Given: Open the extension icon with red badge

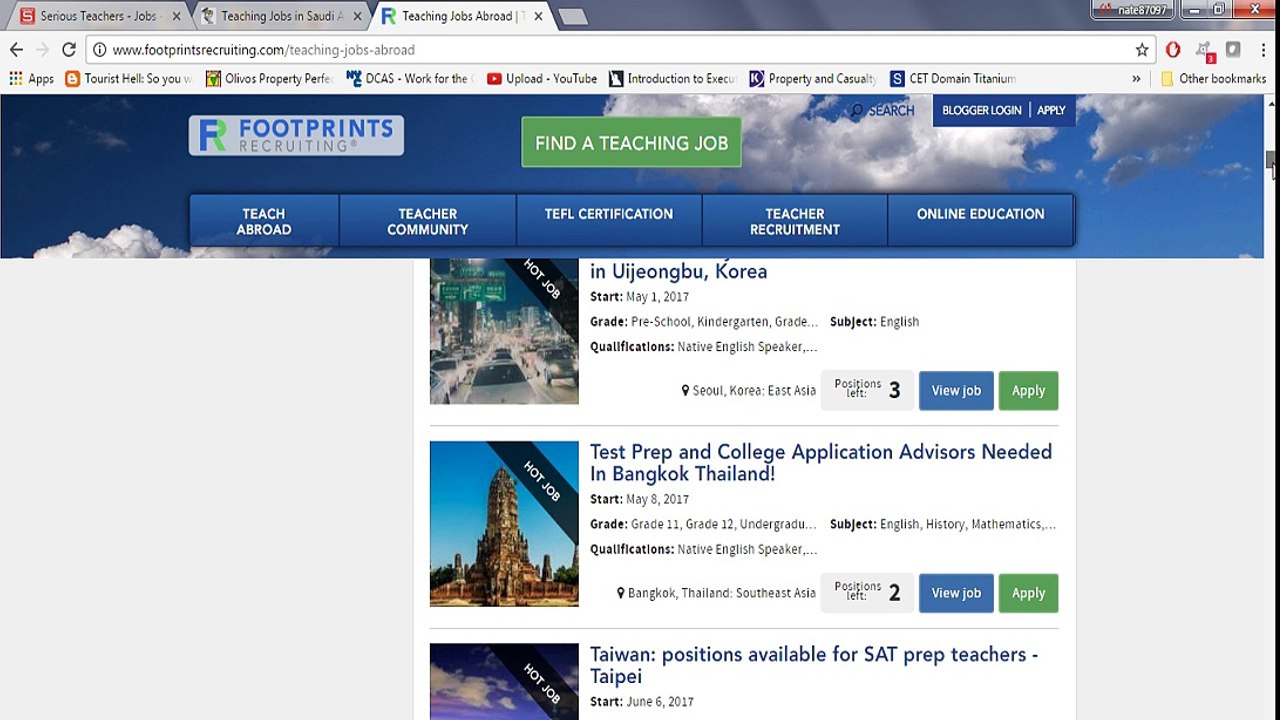Looking at the screenshot, I should pos(1204,51).
